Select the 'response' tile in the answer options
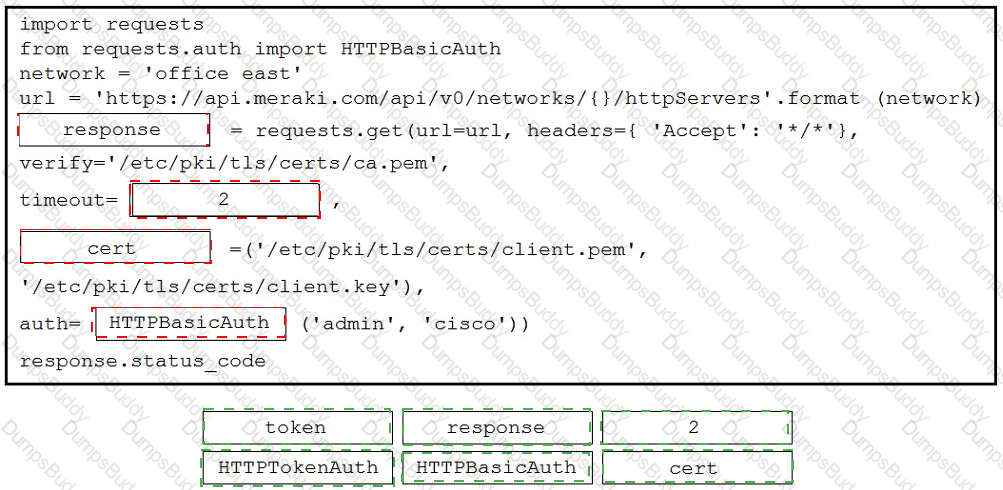Viewport: 1003px width, 490px height. coord(497,428)
